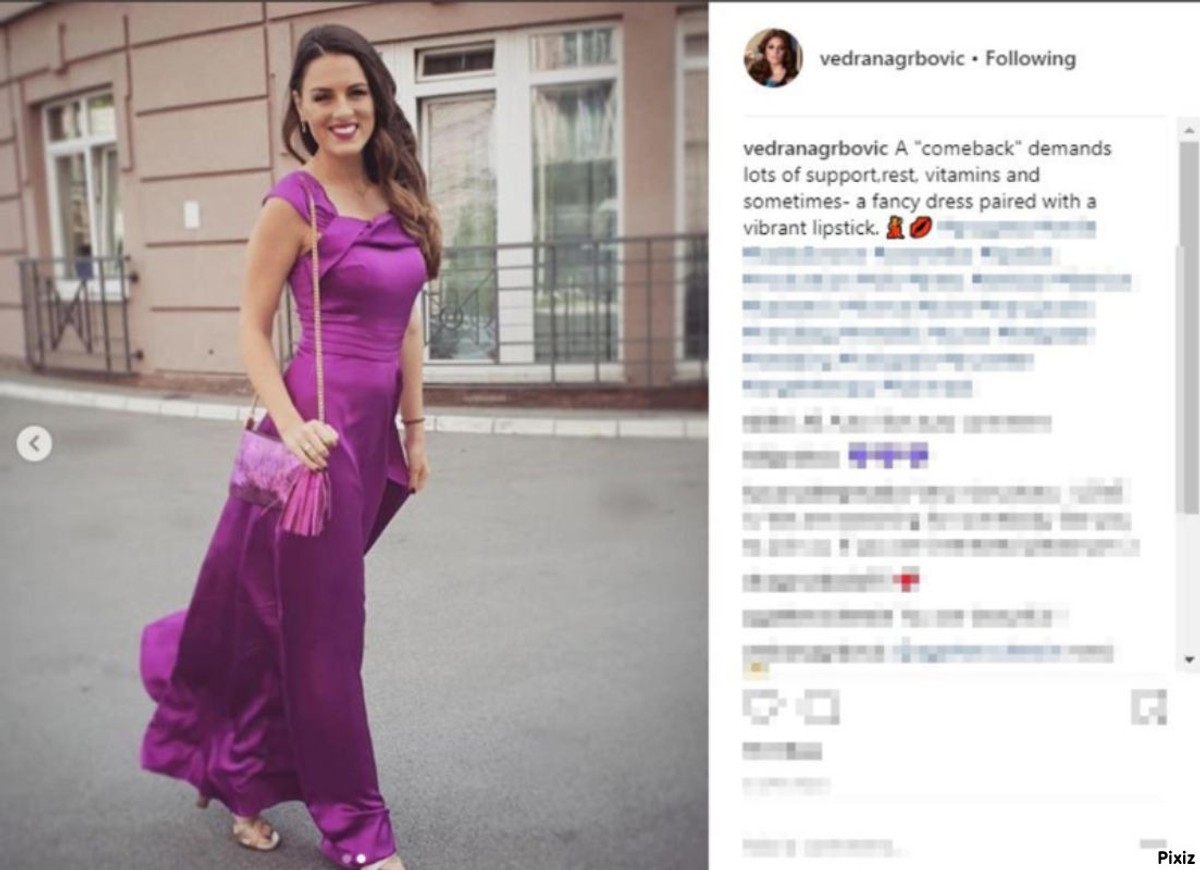Open vedranagrbovic's profile picture avatar
The height and width of the screenshot is (870, 1200).
(x=773, y=58)
